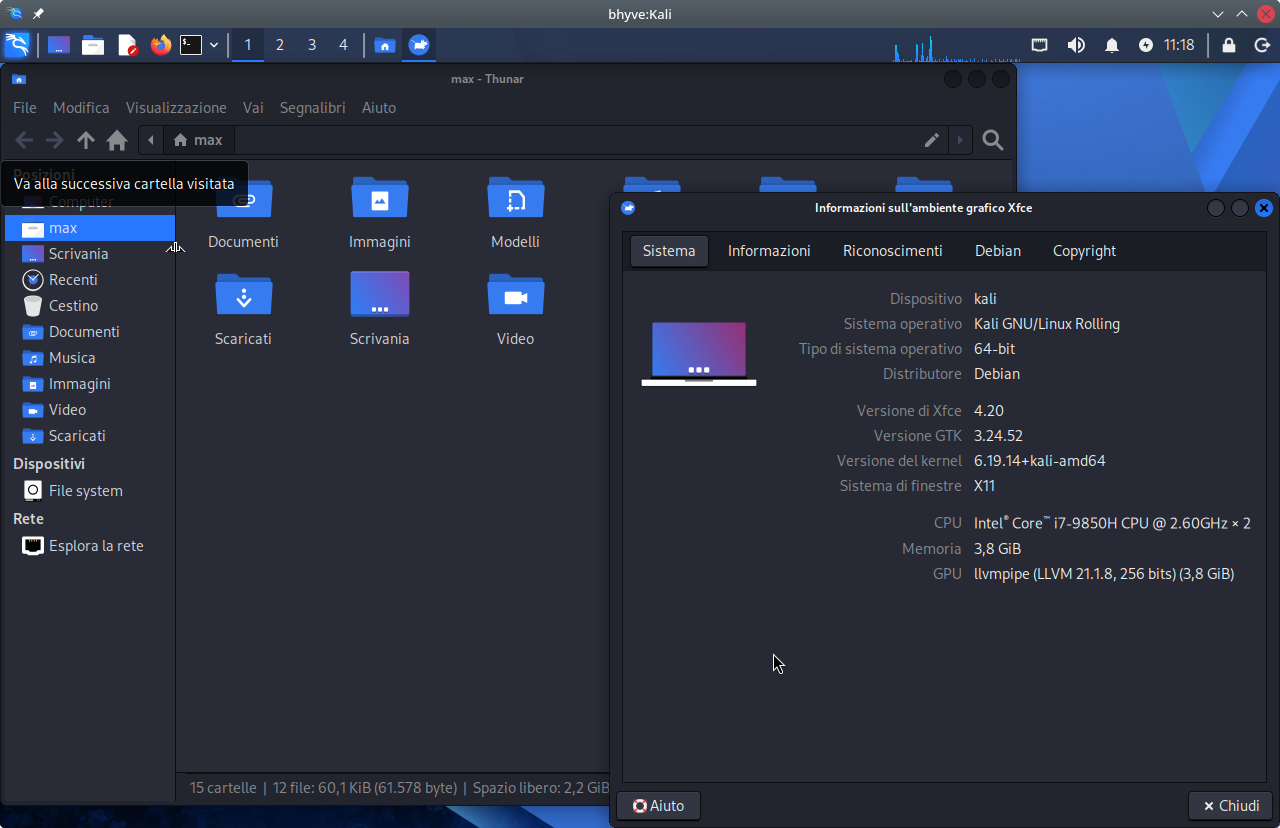
Task: Switch to workspace 3
Action: coord(312,45)
